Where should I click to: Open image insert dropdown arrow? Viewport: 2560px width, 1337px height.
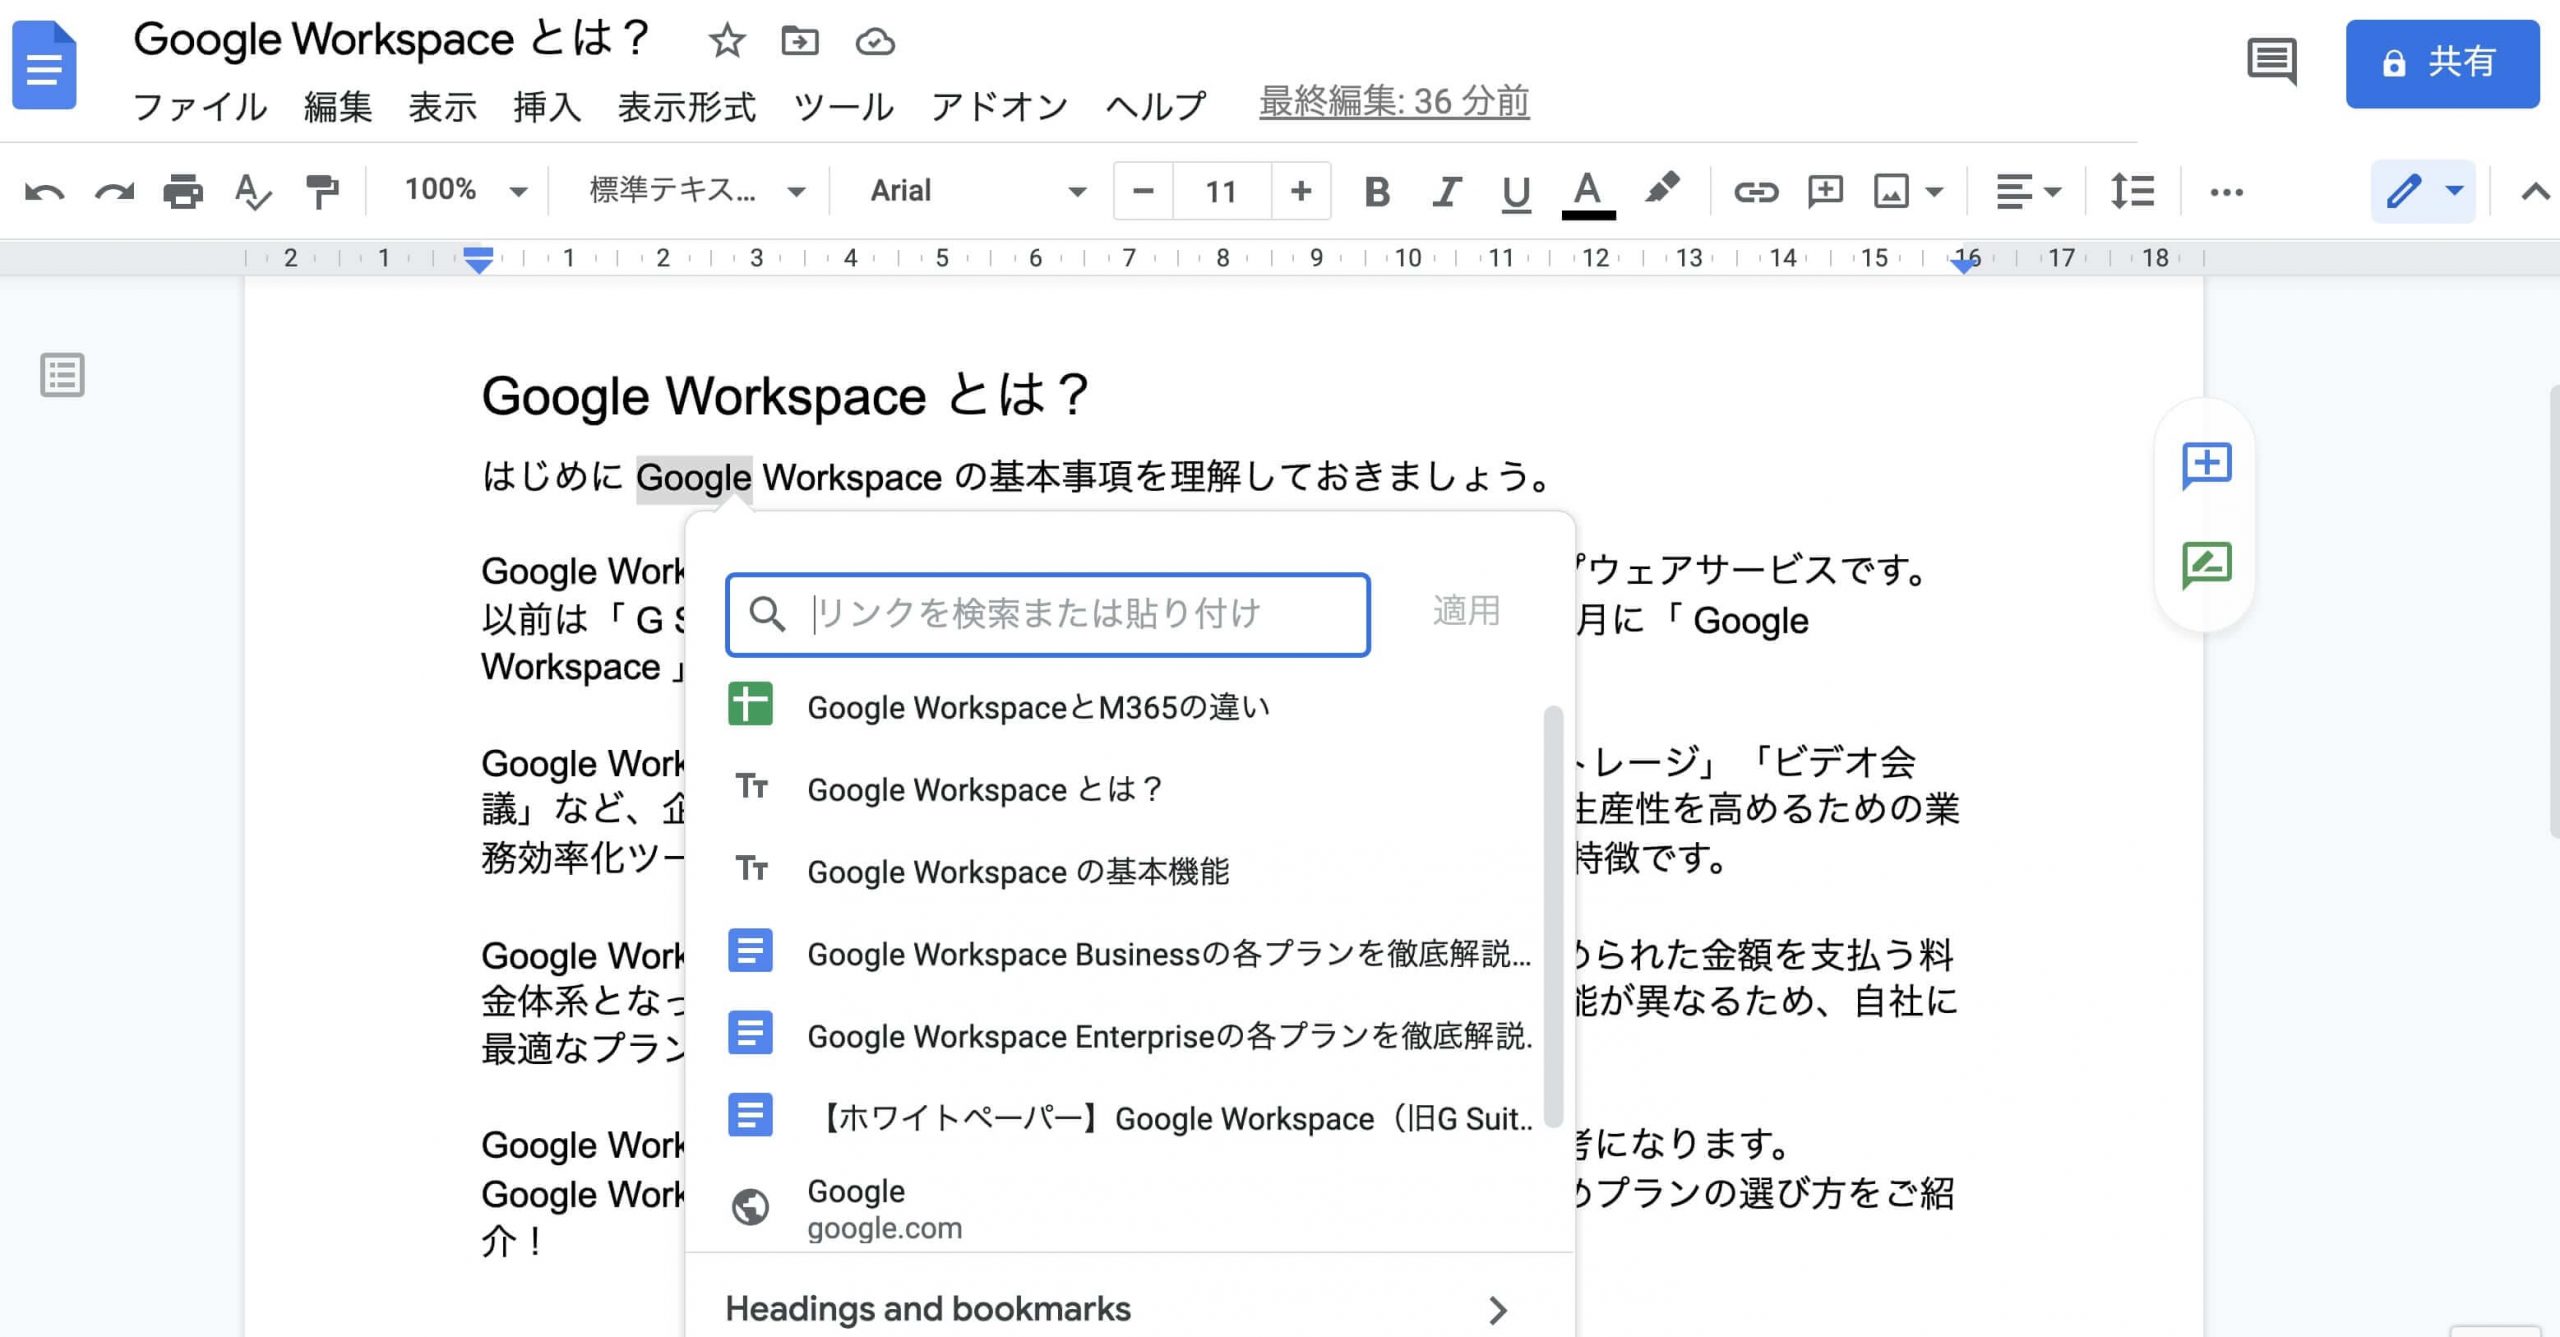(x=1934, y=191)
